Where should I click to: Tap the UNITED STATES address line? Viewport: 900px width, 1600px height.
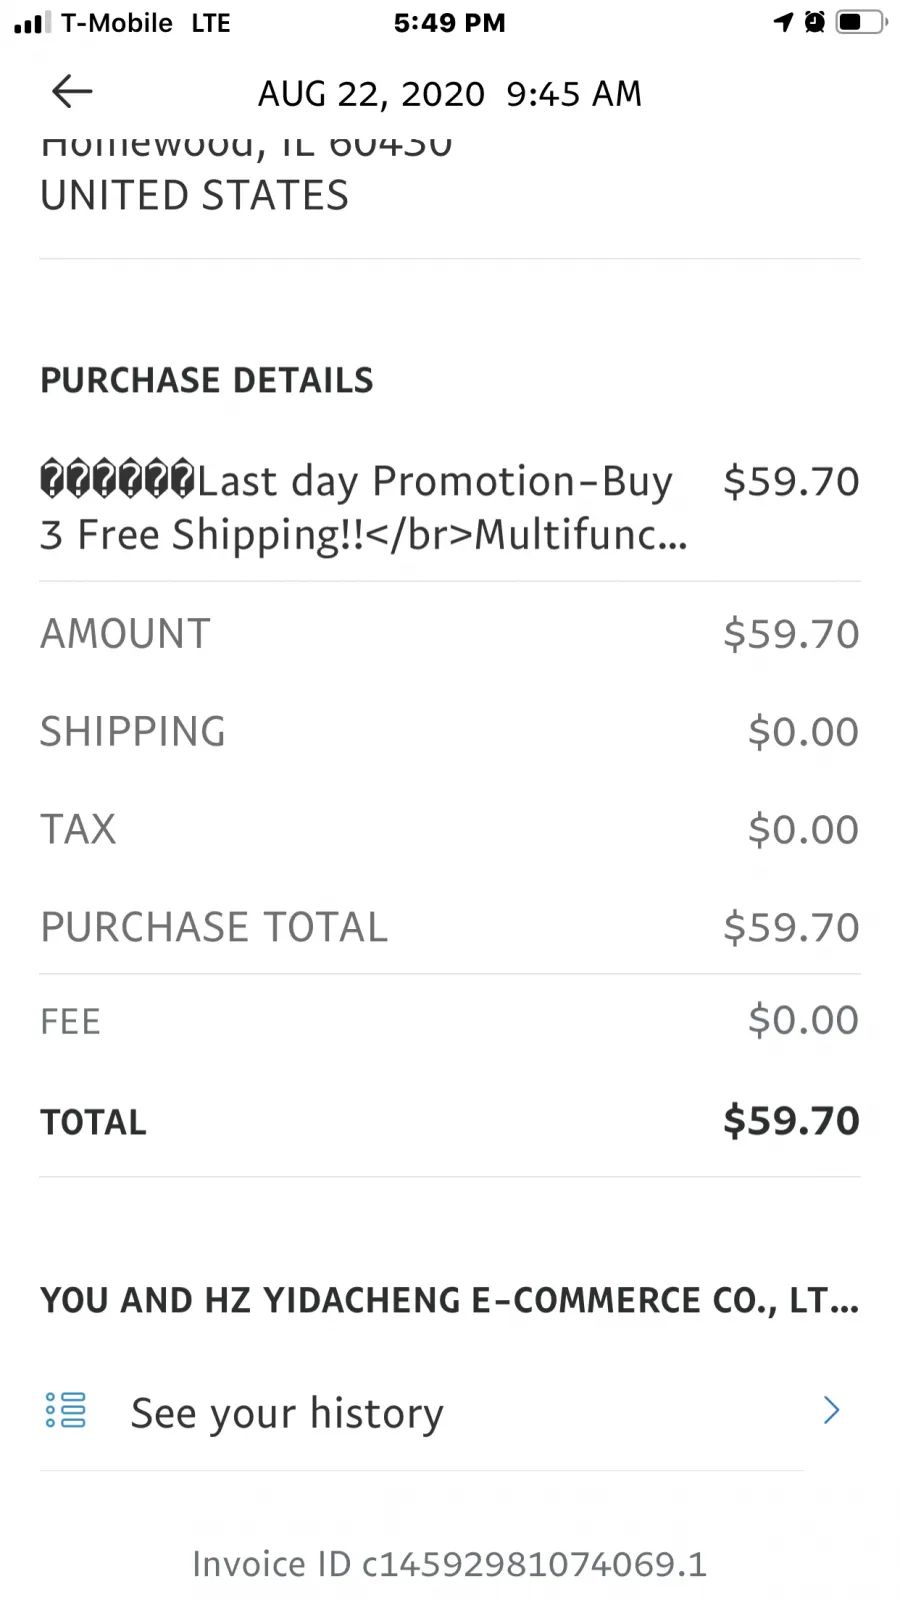(x=195, y=195)
